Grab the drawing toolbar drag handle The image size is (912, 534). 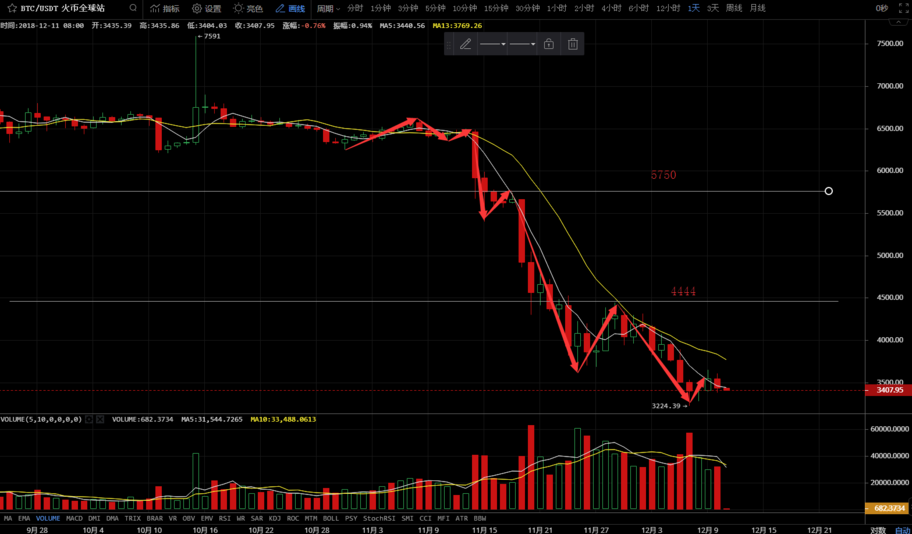coord(450,44)
